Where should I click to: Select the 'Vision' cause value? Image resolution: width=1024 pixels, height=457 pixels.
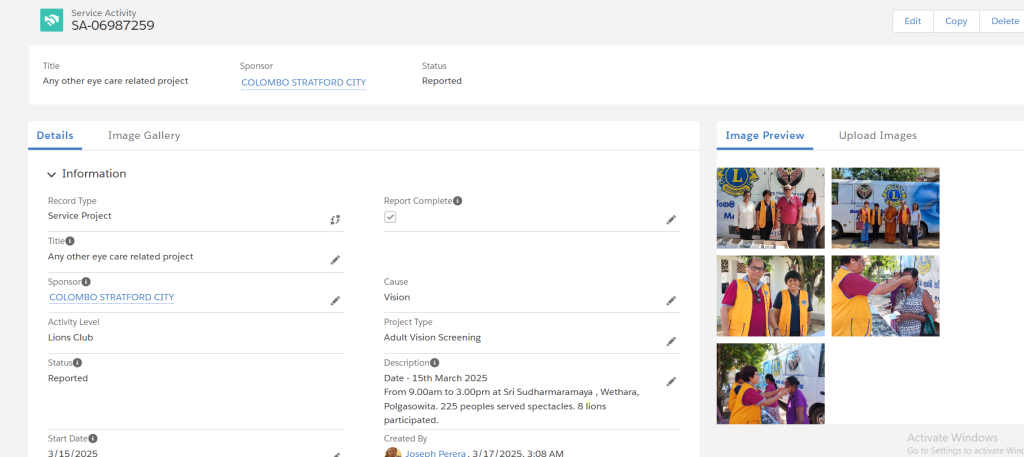pos(397,297)
